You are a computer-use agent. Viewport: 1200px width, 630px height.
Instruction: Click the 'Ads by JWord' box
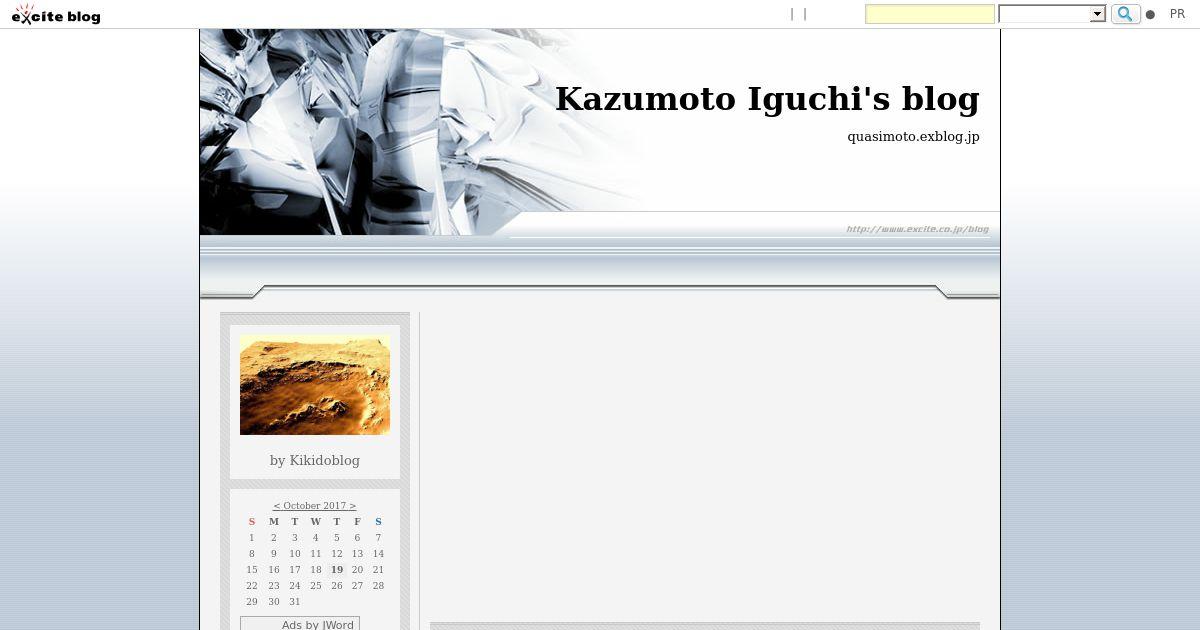pos(300,624)
